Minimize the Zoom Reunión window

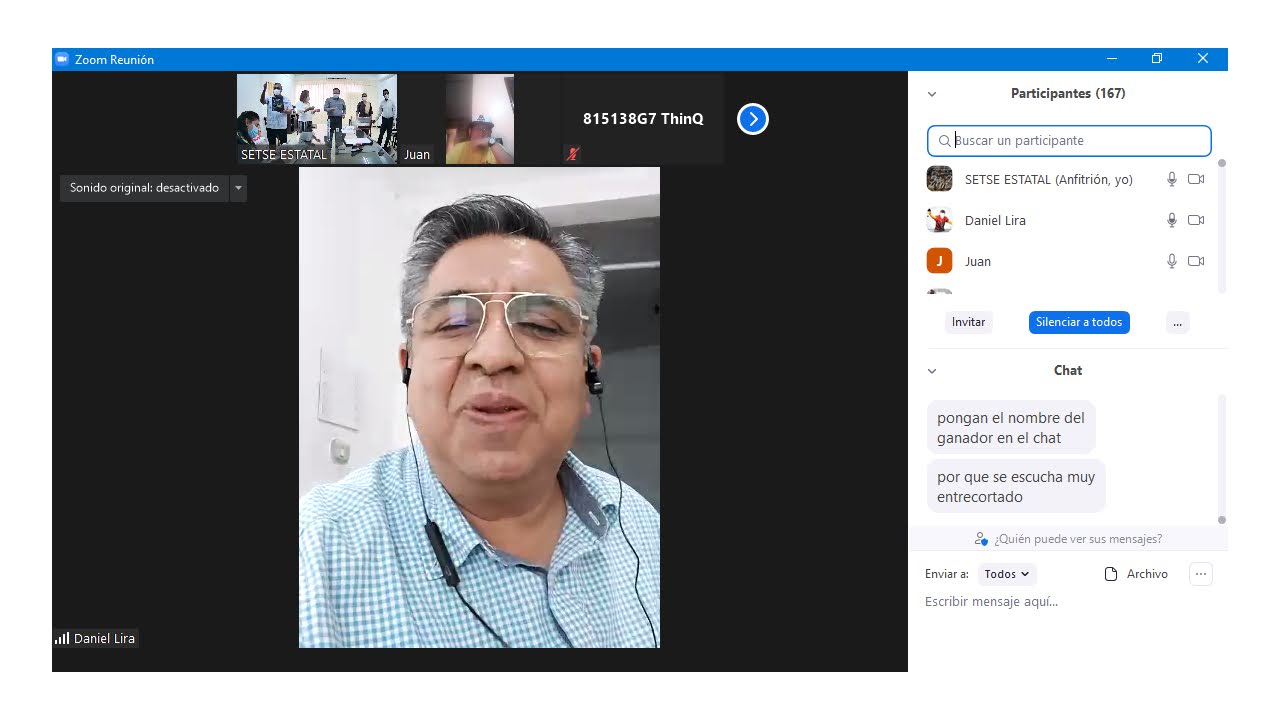1111,59
